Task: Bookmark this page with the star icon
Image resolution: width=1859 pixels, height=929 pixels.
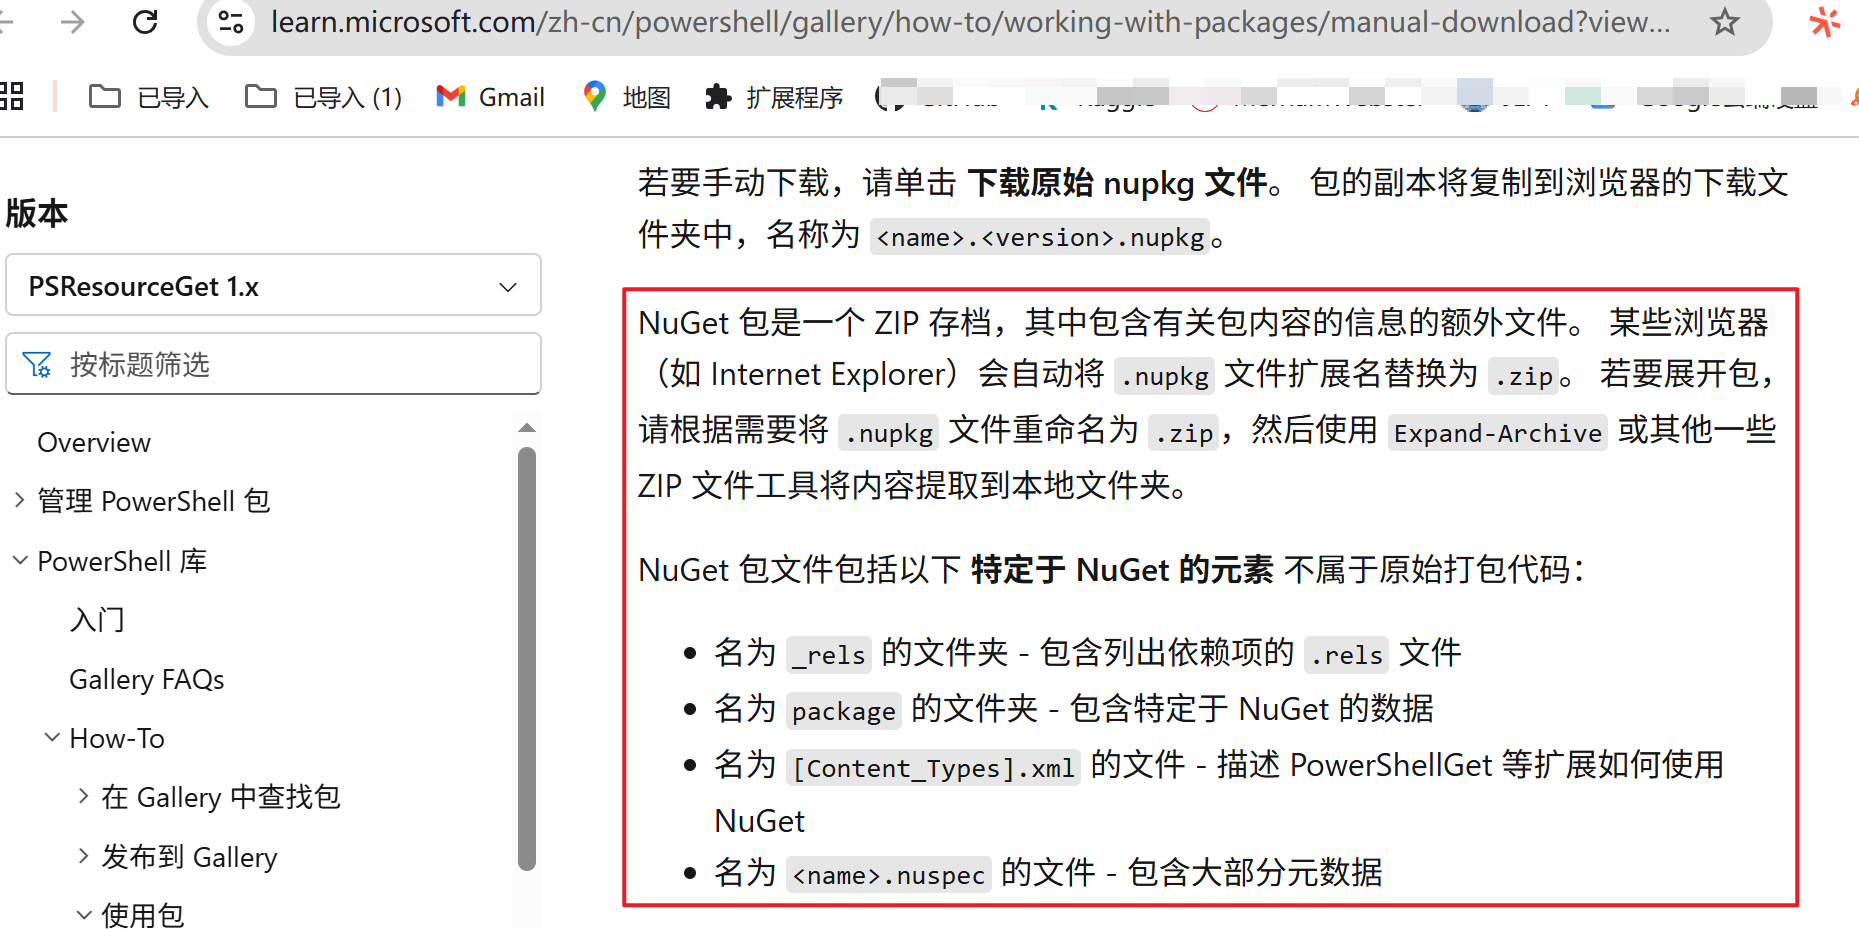Action: 1725,21
